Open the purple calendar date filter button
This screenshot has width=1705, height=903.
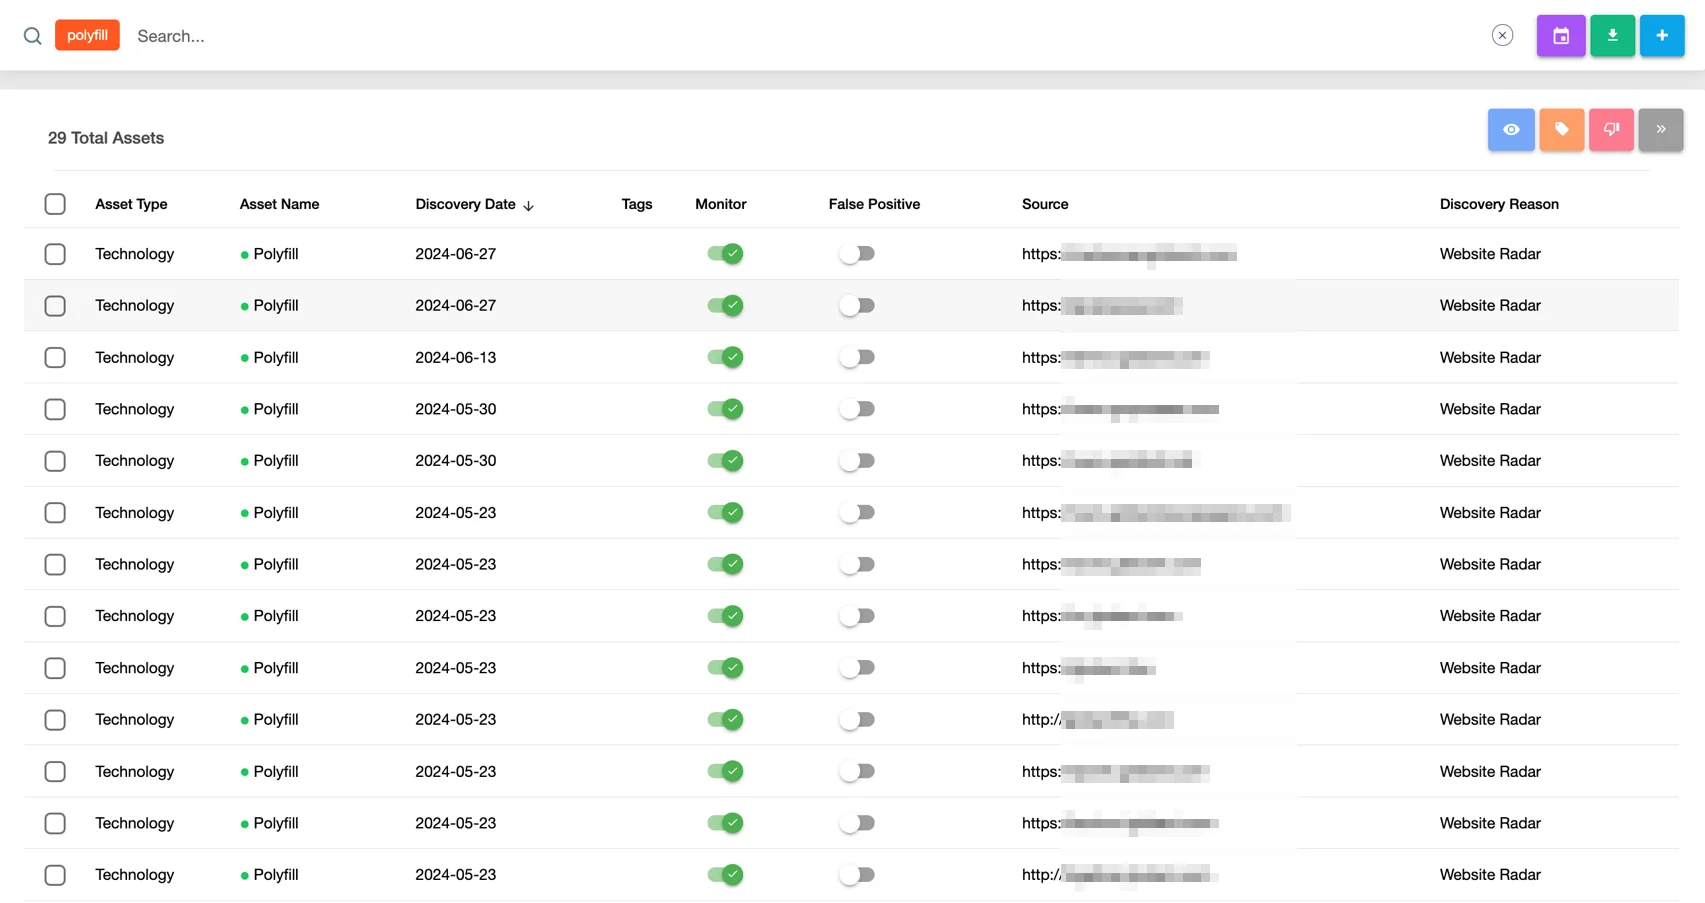click(x=1561, y=36)
